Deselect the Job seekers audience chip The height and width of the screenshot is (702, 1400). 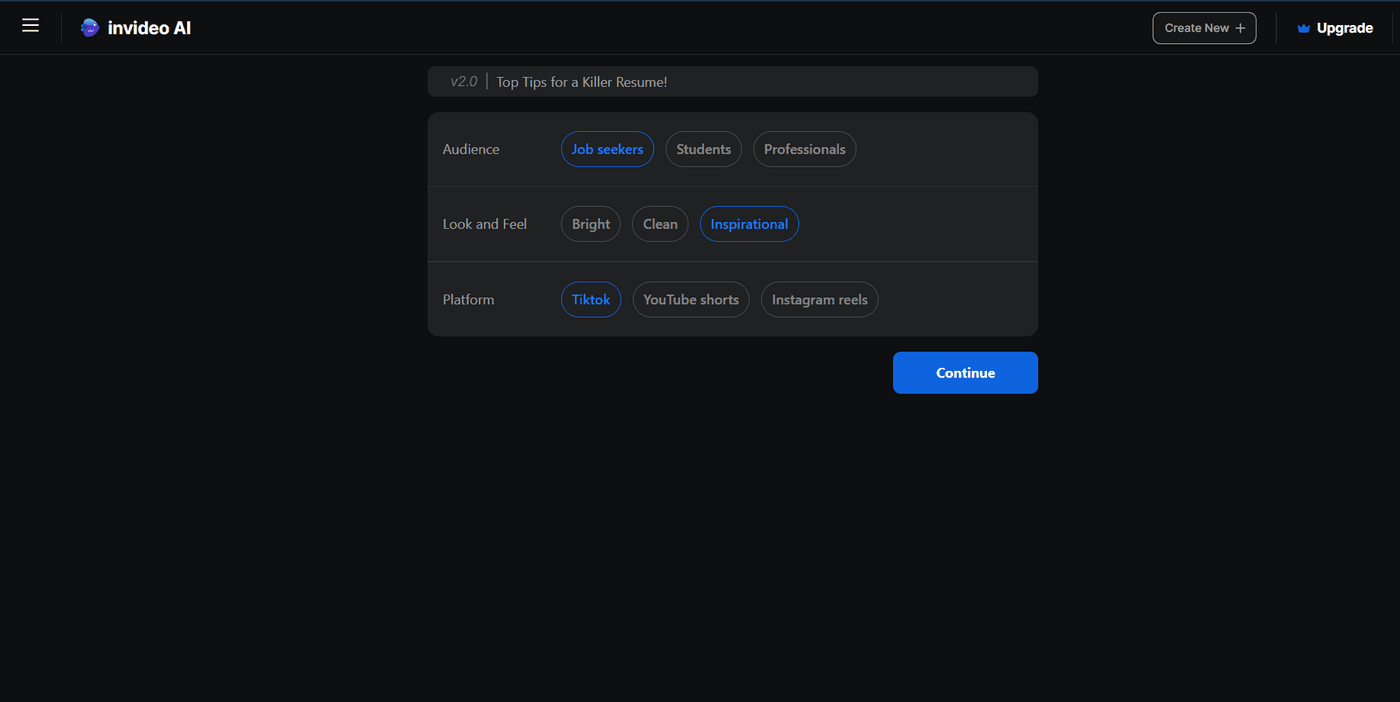pos(607,149)
